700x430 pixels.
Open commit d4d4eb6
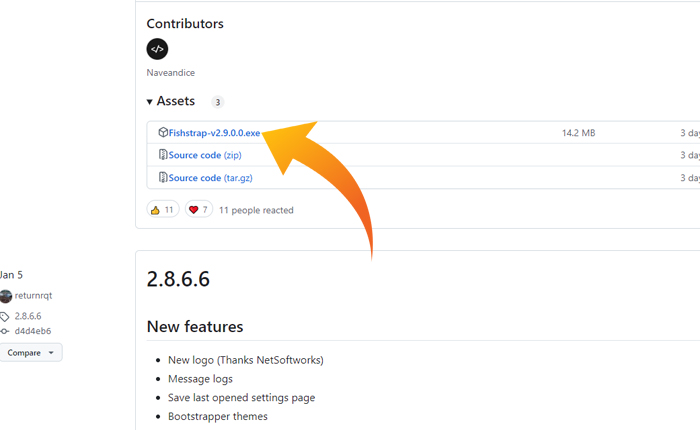[x=32, y=331]
